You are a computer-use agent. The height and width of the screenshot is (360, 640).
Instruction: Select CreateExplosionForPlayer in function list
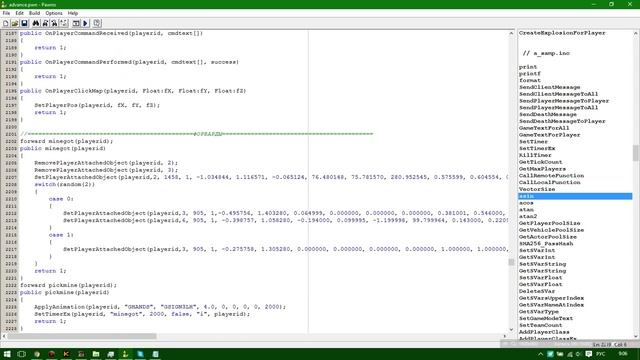(x=562, y=33)
